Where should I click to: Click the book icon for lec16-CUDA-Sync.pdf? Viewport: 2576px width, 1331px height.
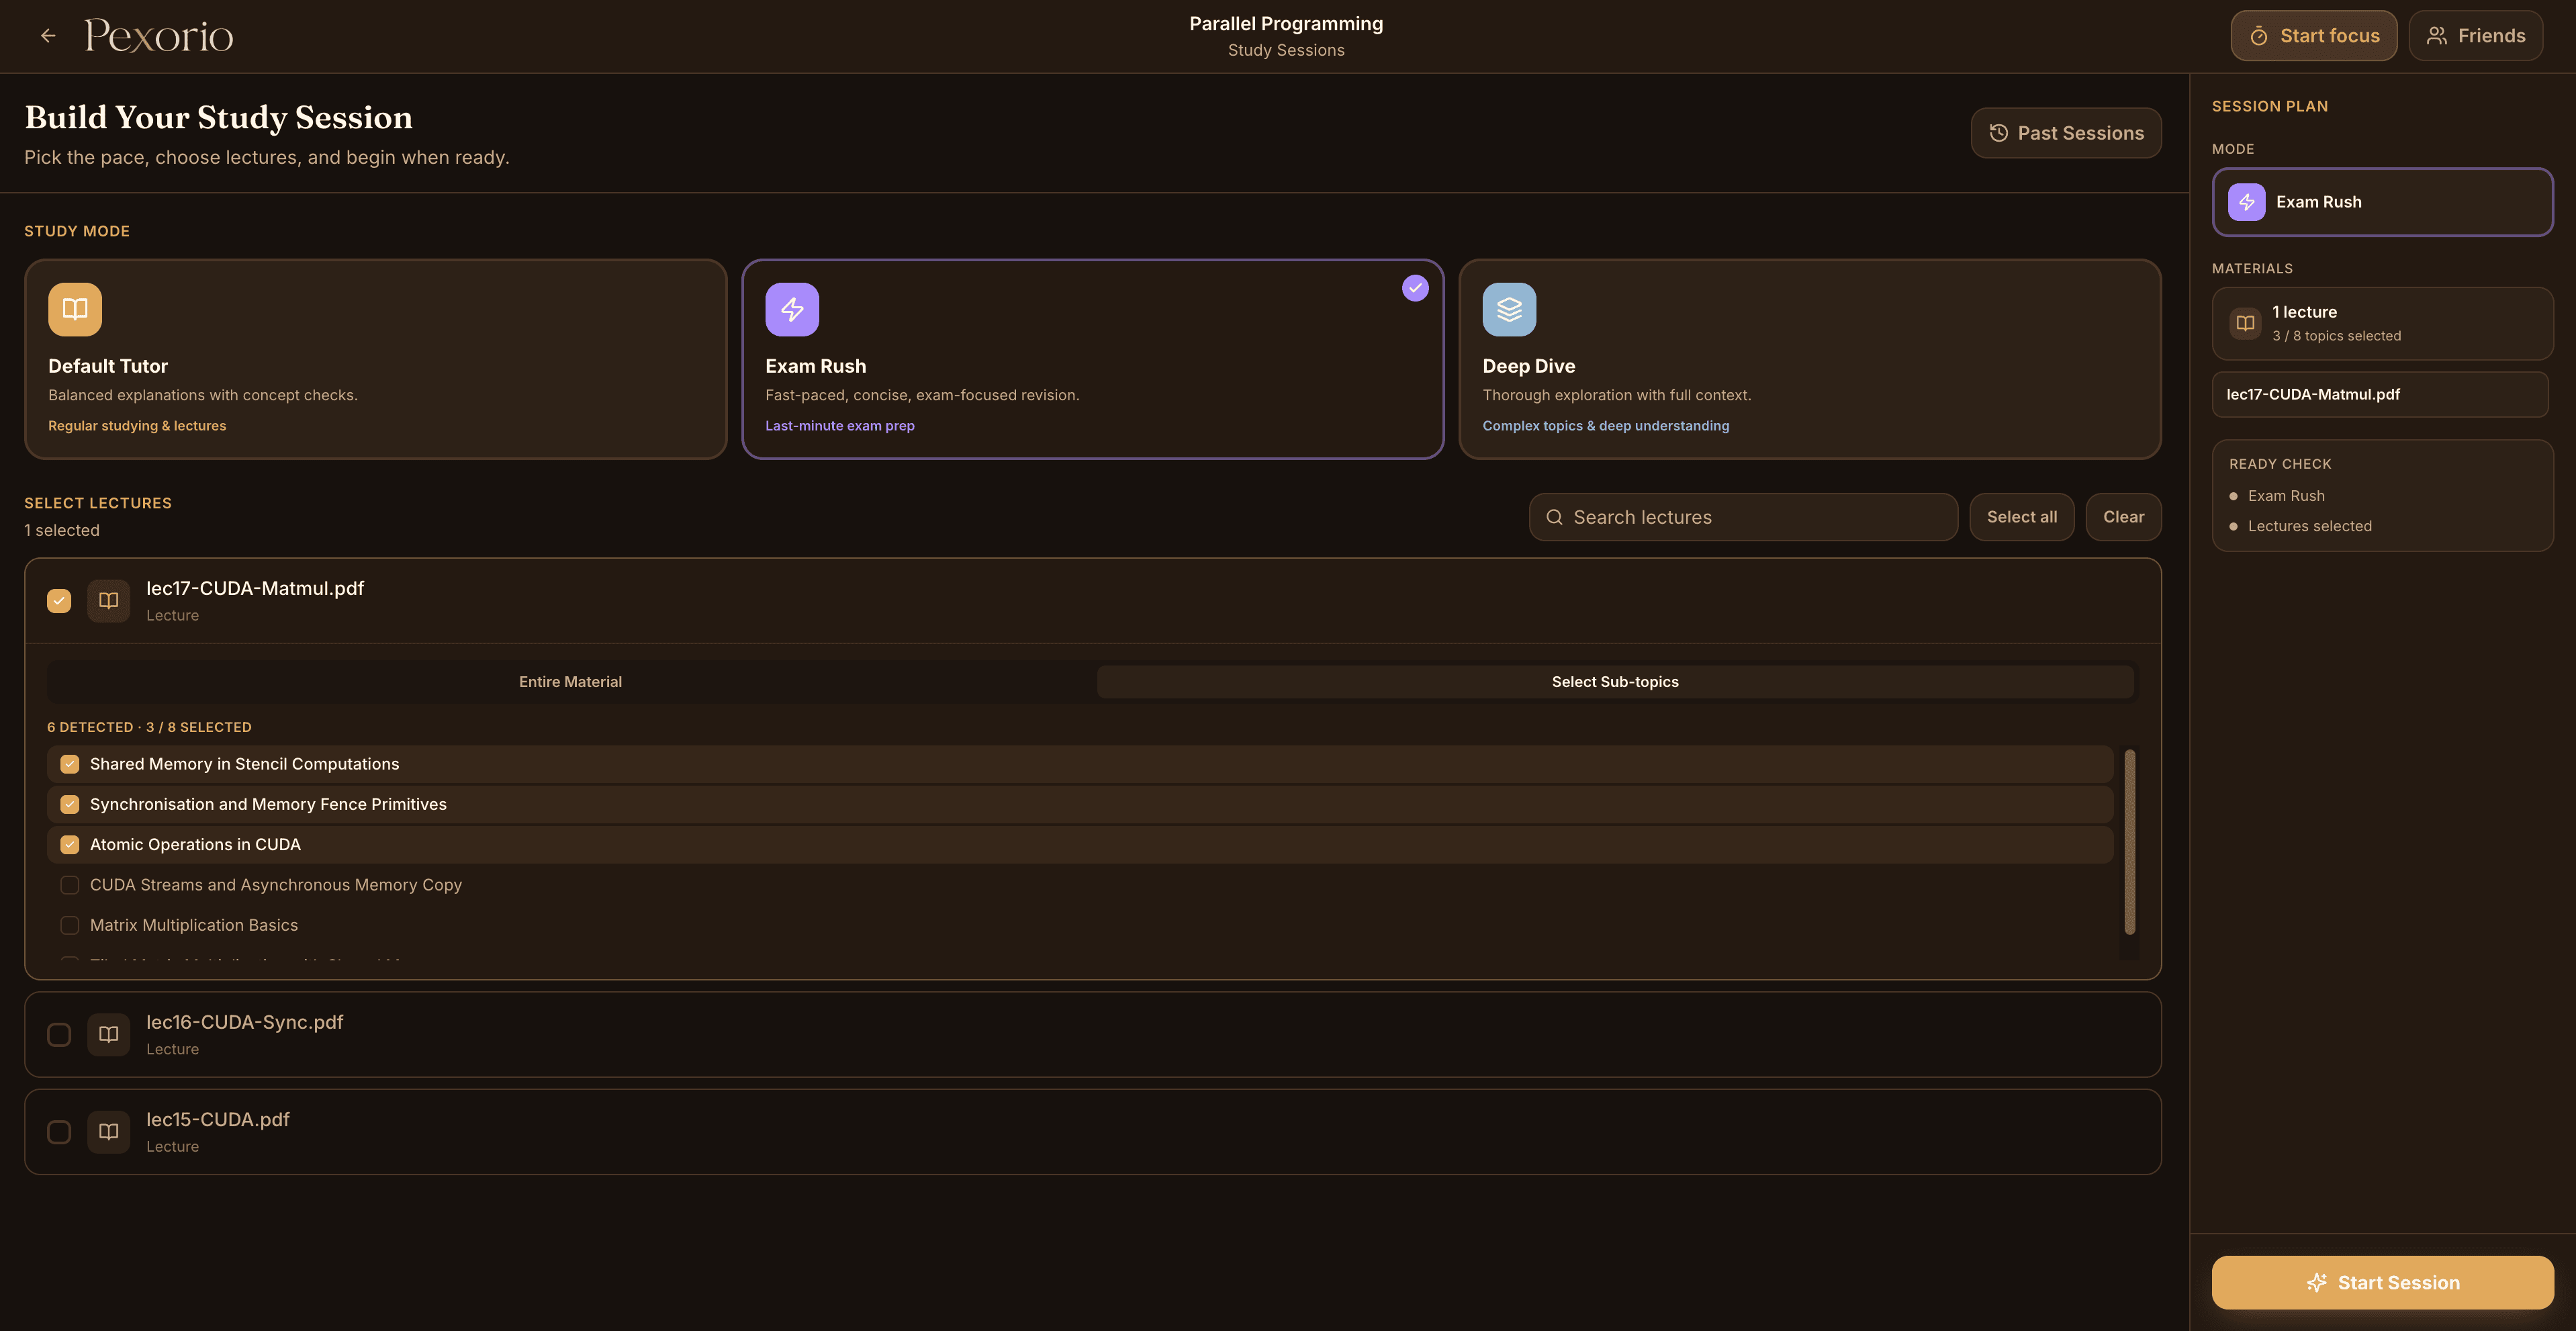(109, 1034)
